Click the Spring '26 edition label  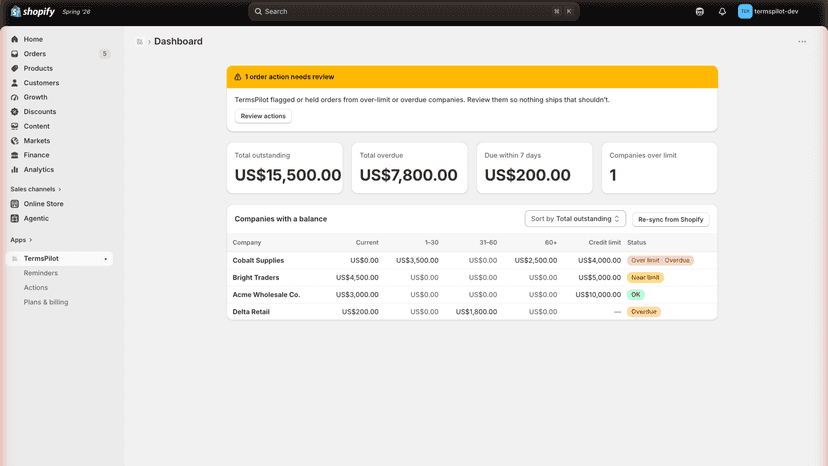[76, 12]
